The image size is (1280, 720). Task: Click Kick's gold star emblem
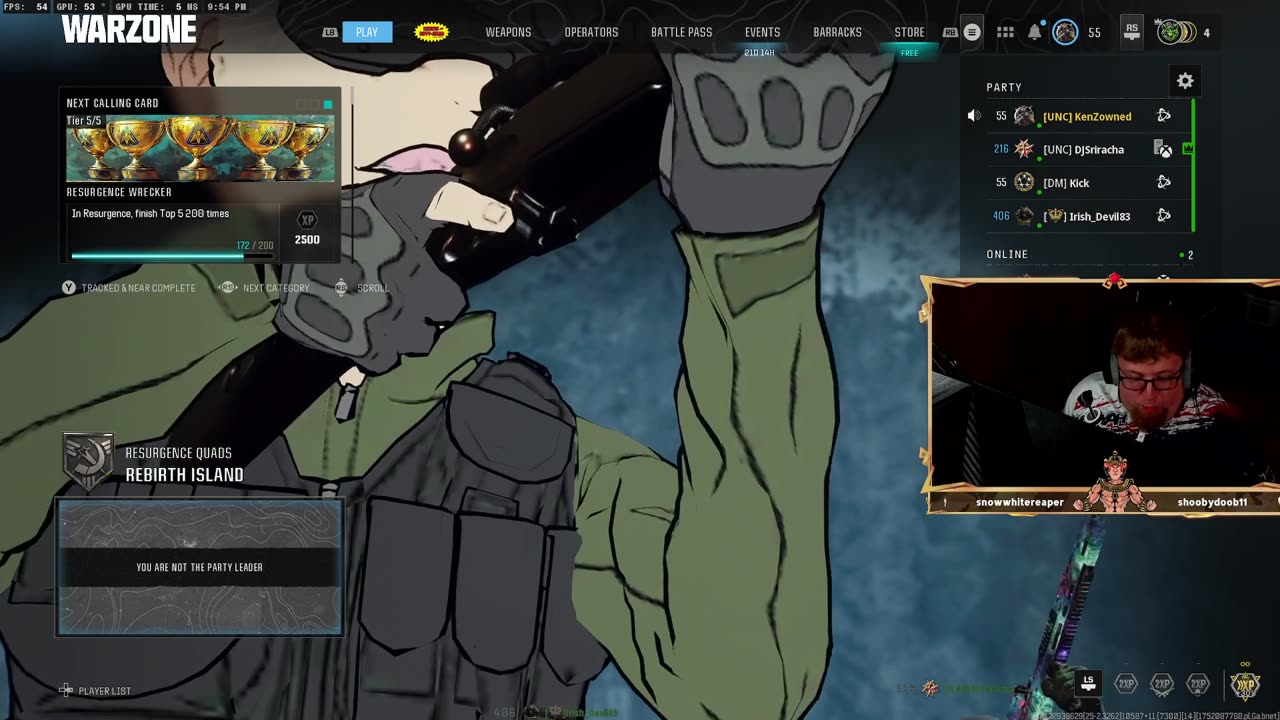[1024, 182]
